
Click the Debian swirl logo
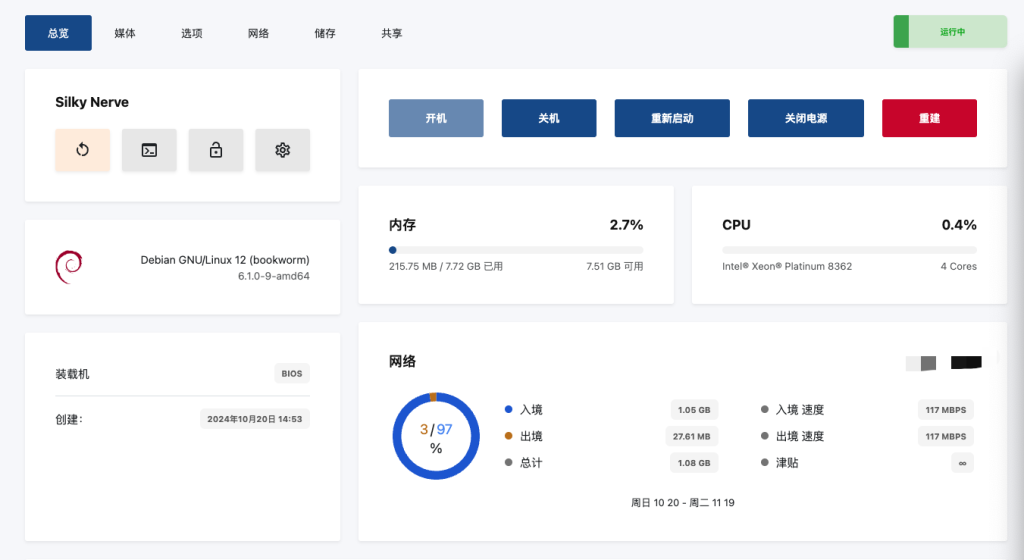tap(68, 266)
